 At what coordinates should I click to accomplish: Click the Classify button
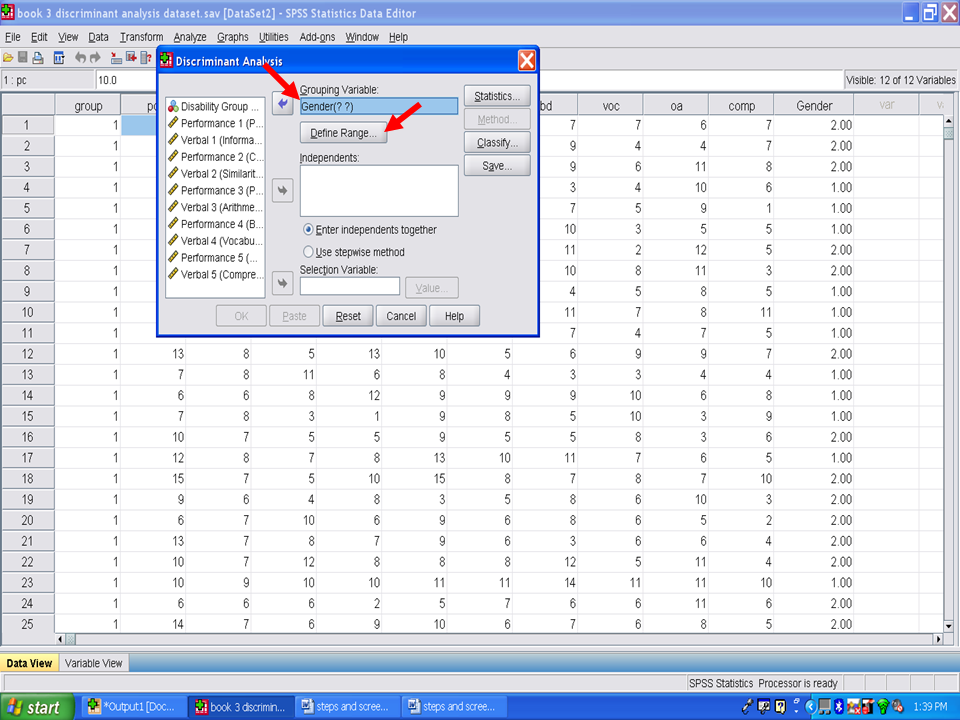(x=497, y=143)
